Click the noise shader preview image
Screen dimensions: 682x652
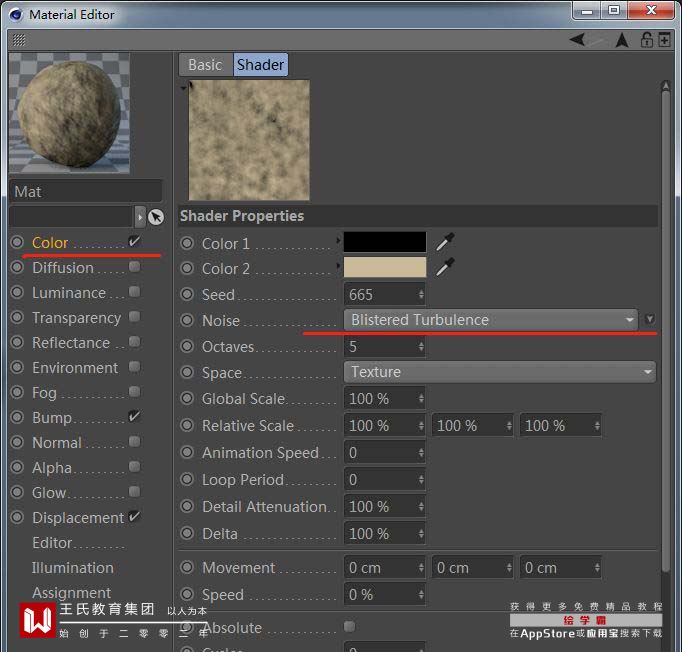pyautogui.click(x=249, y=140)
